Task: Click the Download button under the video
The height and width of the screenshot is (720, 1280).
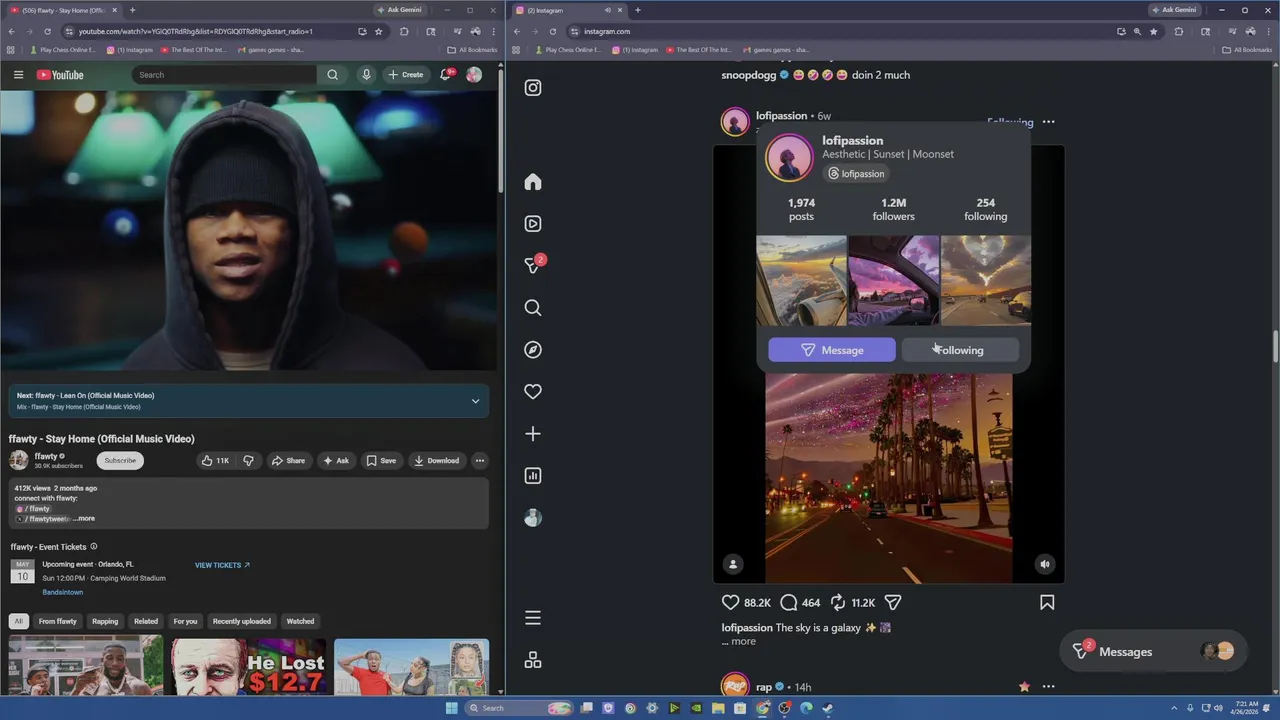Action: 436,461
